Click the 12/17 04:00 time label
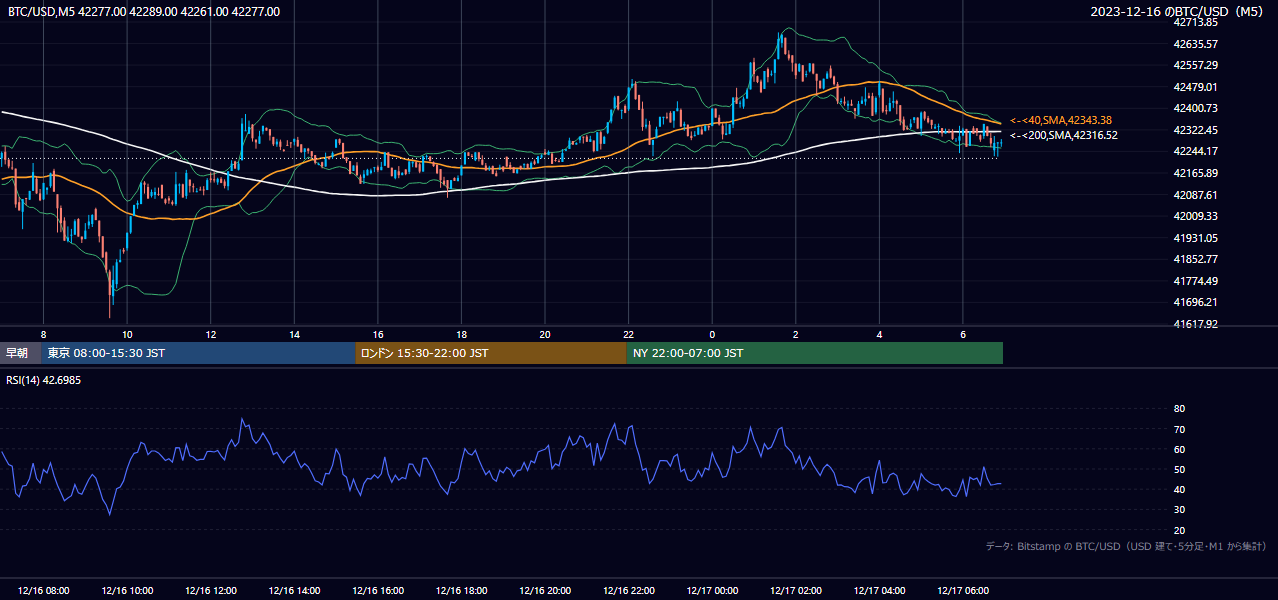Screen dimensions: 1278x600 tap(879, 591)
